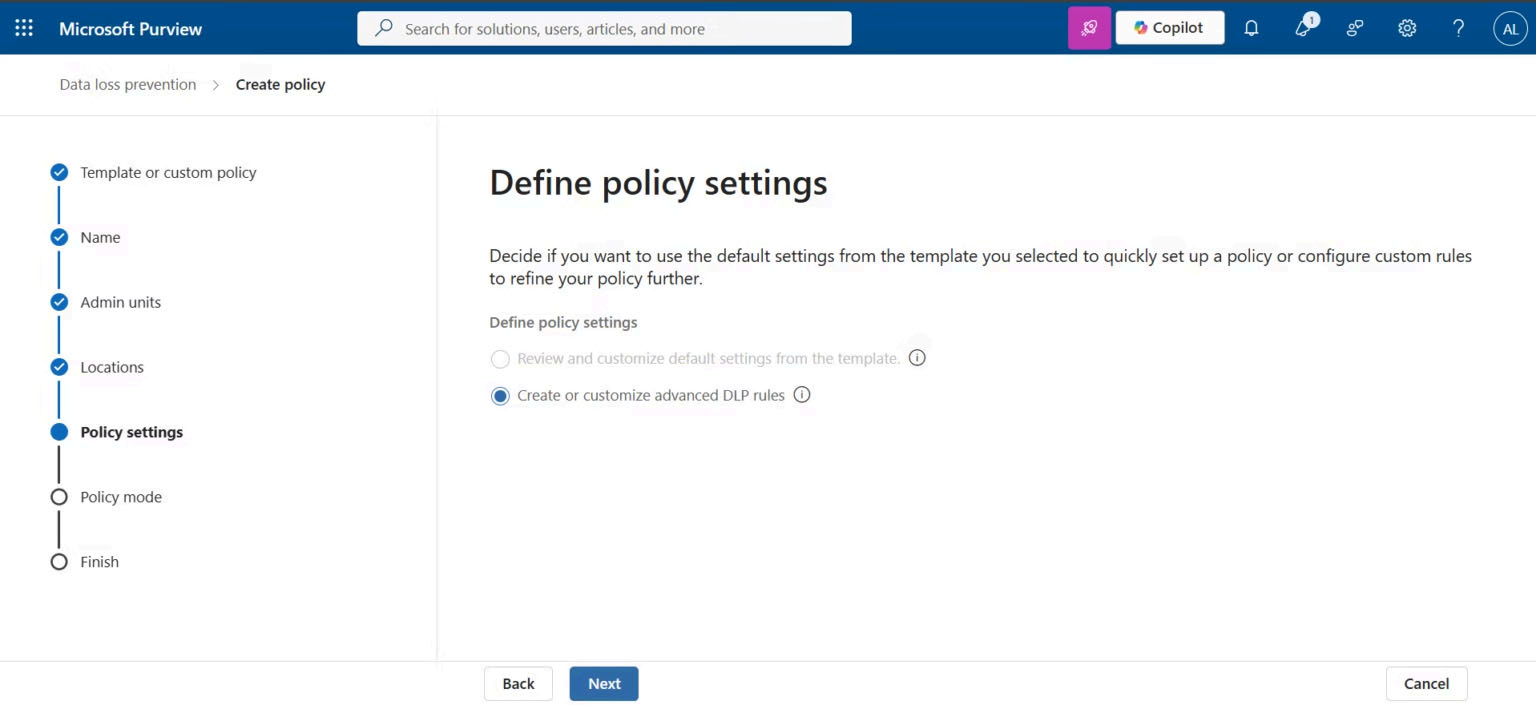Viewport: 1536px width, 705px height.
Task: Open the notifications bell icon
Action: 1251,28
